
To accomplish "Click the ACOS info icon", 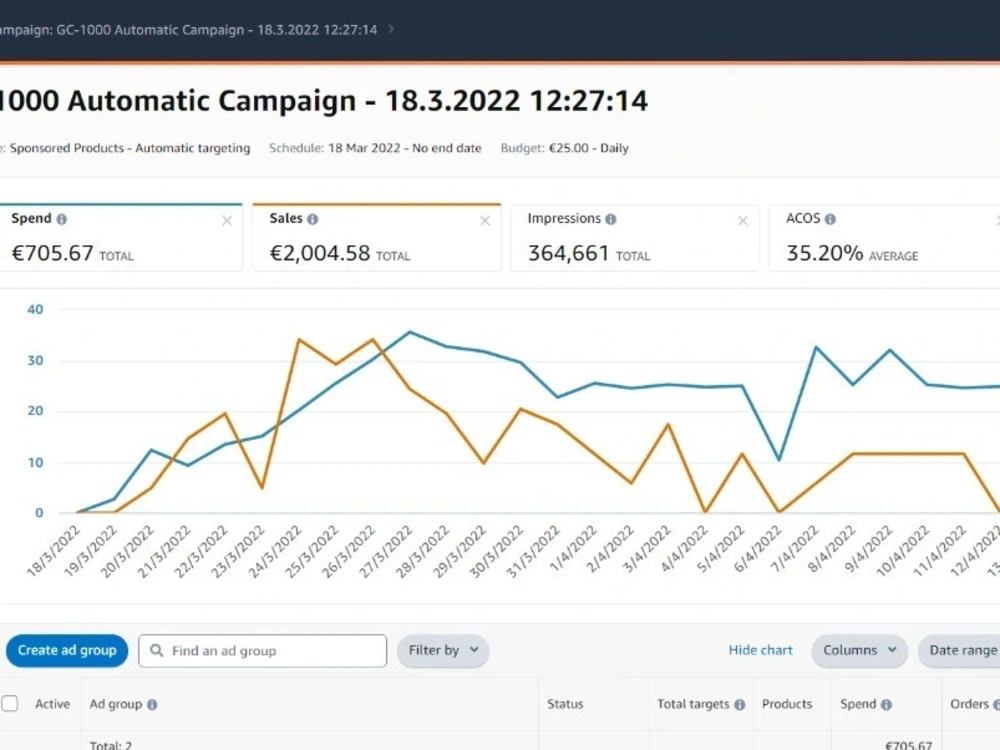I will [830, 219].
